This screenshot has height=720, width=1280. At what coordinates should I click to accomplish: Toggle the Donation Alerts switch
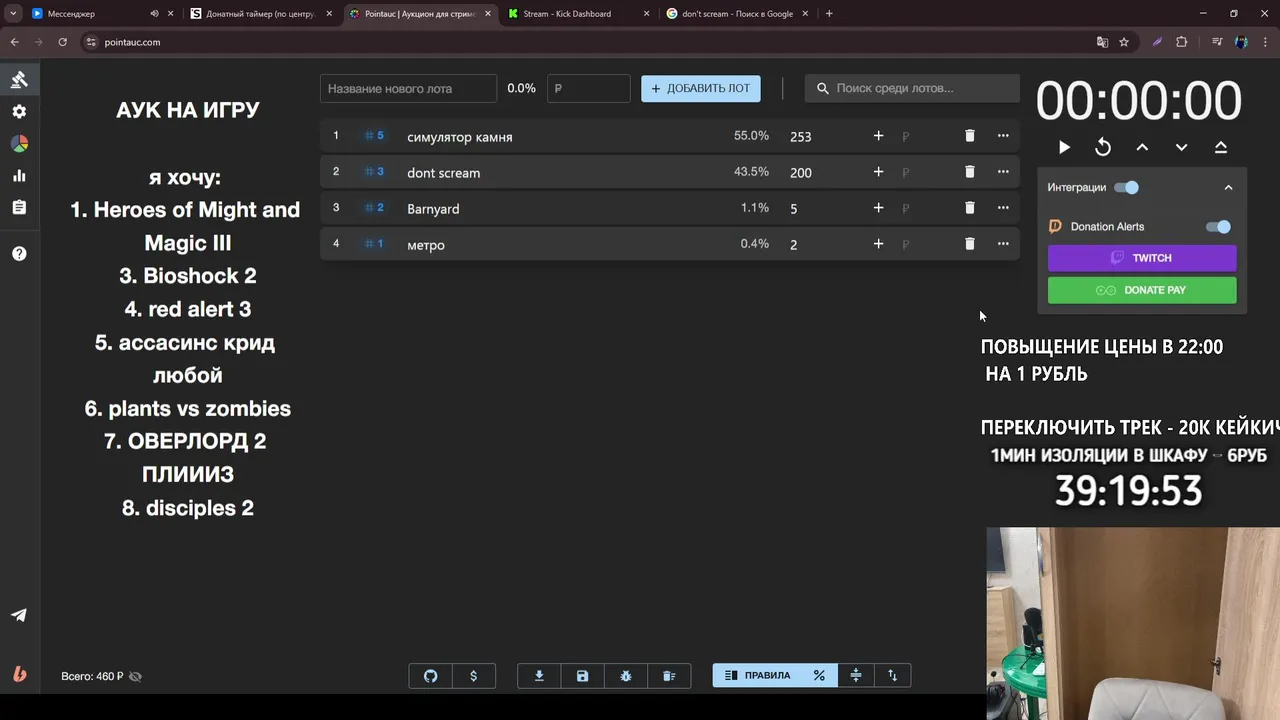click(1219, 227)
